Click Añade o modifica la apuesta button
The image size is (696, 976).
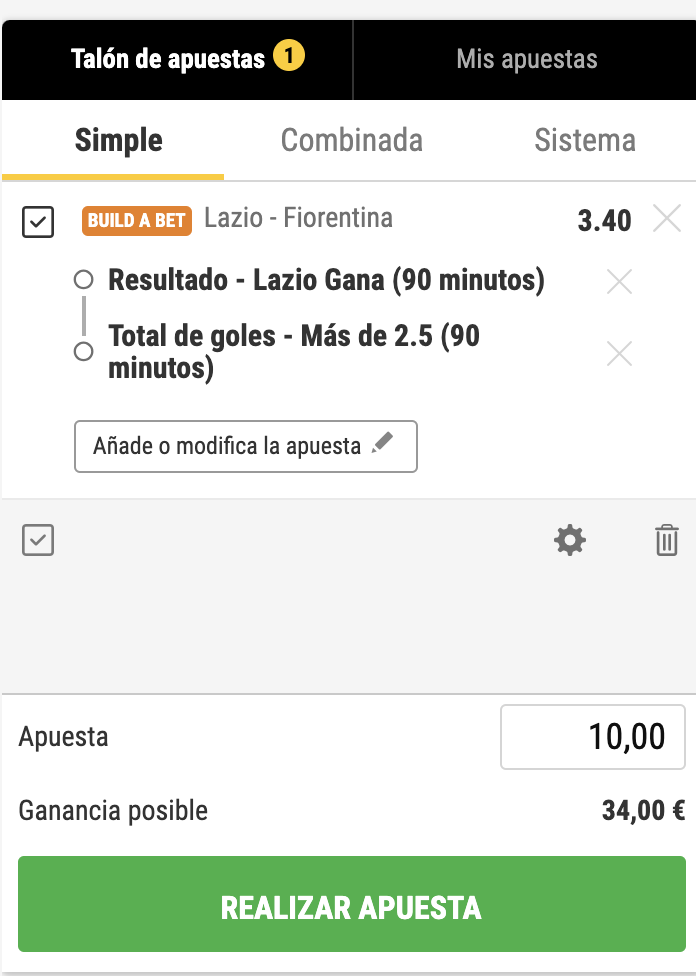coord(245,446)
